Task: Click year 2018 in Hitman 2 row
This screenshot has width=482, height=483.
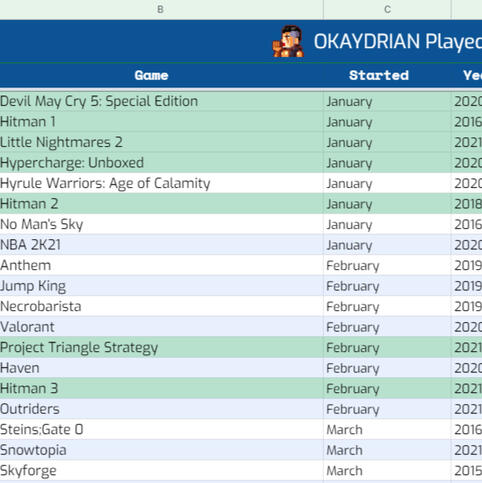Action: (468, 204)
